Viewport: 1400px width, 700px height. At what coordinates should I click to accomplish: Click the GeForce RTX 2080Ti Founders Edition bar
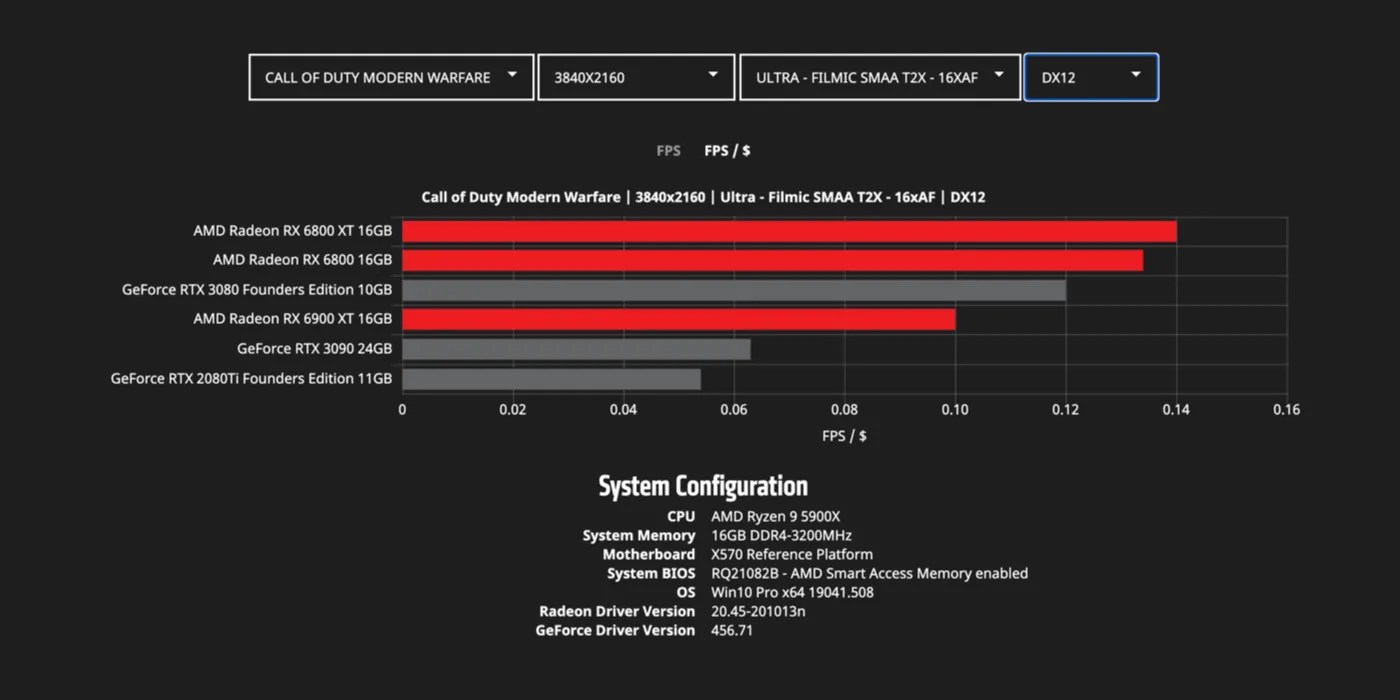click(x=550, y=378)
